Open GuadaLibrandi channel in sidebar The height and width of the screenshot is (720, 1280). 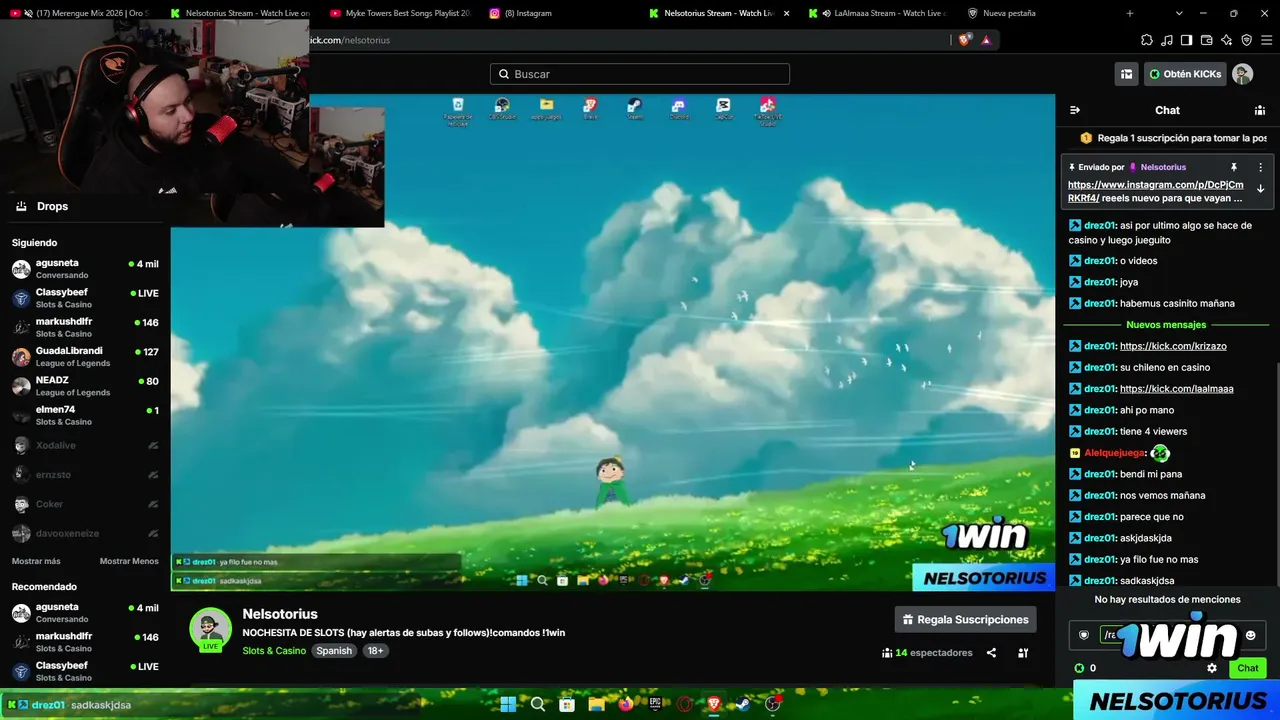(85, 357)
